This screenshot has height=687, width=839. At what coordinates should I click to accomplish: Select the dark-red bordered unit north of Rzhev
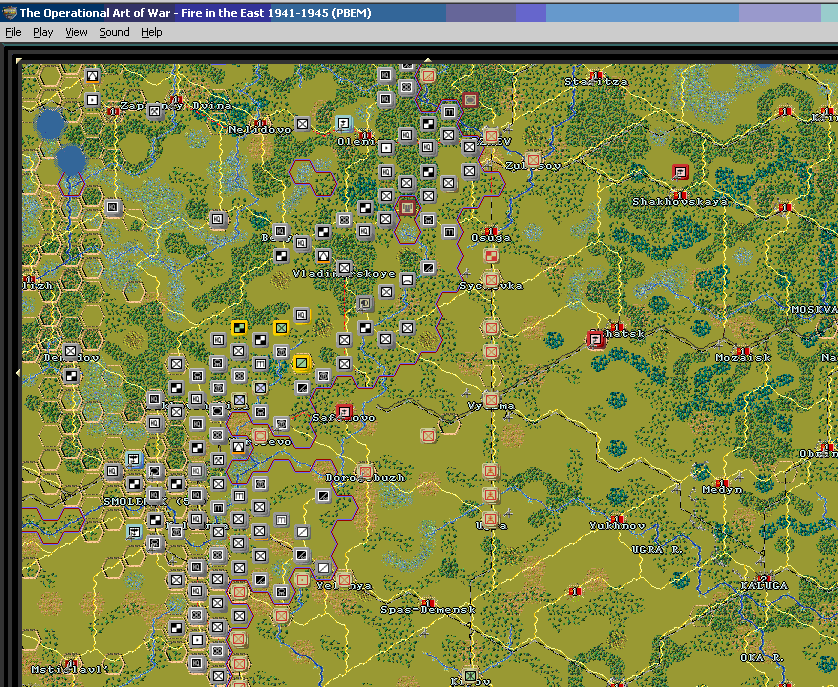coord(470,100)
